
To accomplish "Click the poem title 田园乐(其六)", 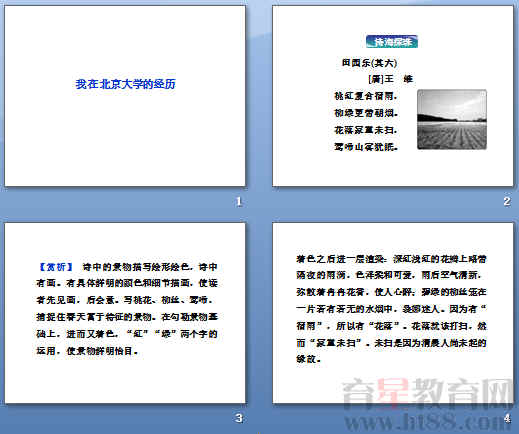I will pos(369,63).
